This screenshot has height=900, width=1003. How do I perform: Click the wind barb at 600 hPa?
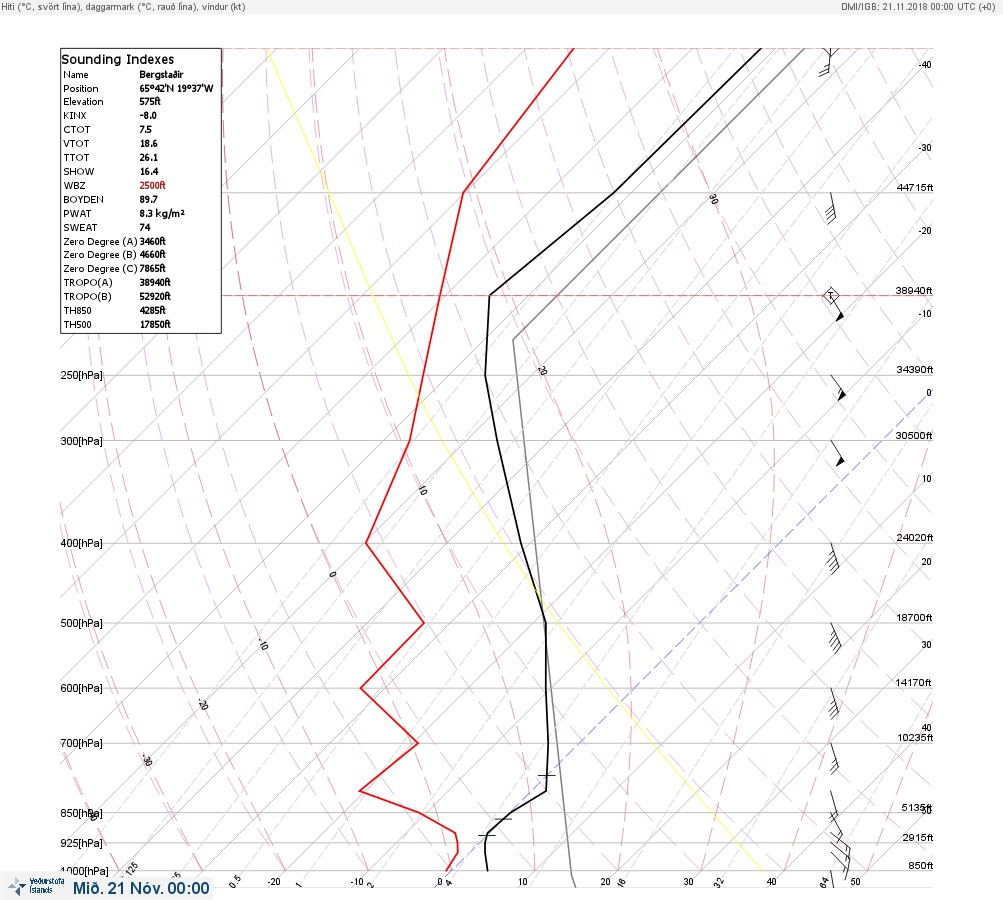point(833,704)
